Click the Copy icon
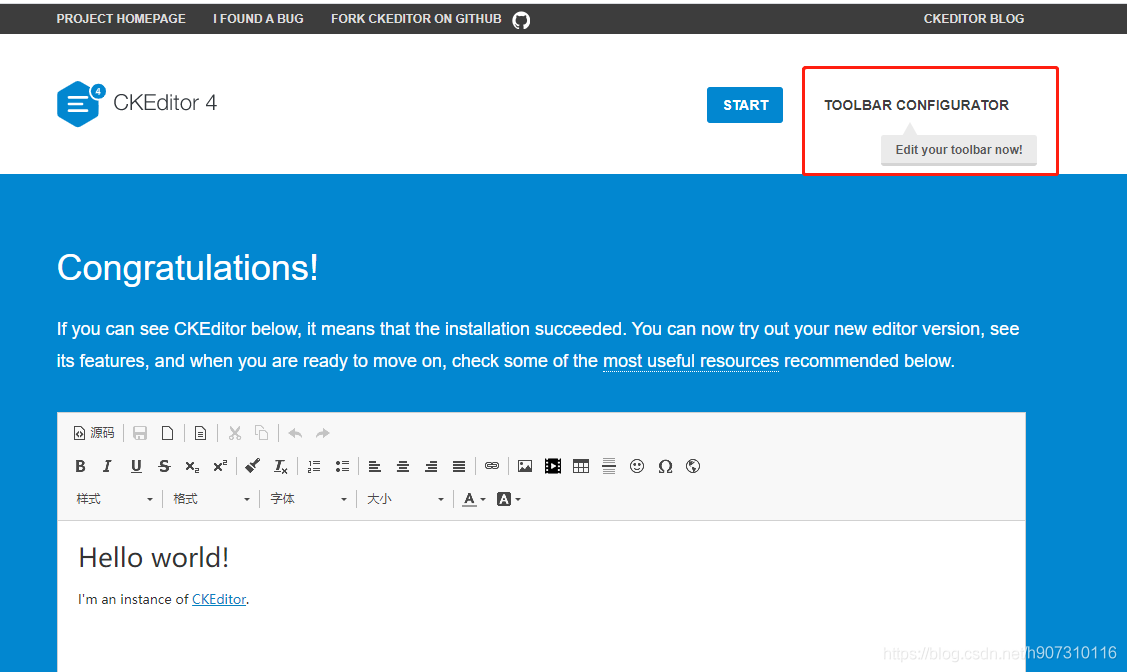The image size is (1127, 672). click(x=262, y=433)
